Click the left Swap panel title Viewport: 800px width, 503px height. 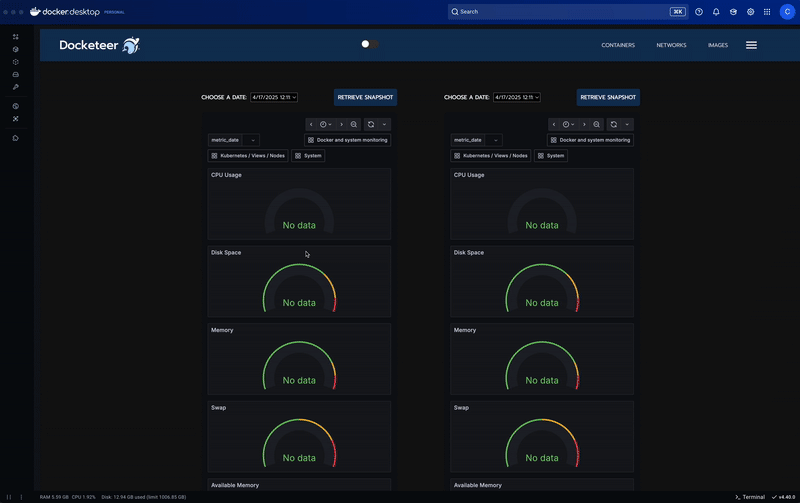pos(218,408)
